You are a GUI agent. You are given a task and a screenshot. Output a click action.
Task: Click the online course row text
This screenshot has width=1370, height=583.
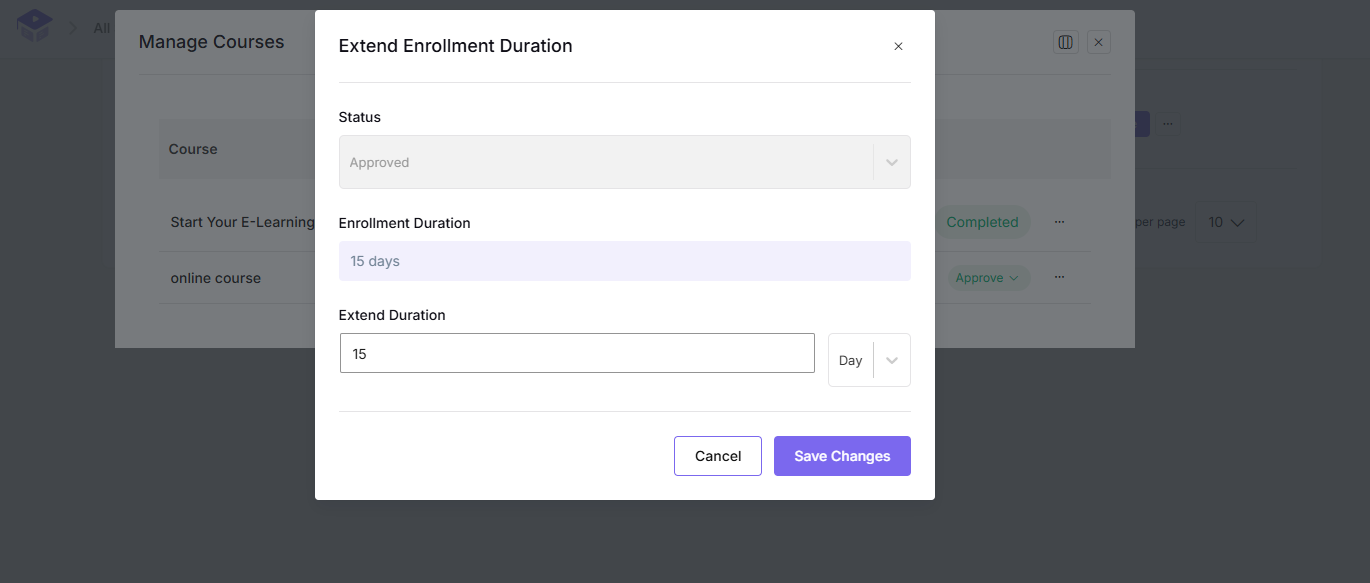click(x=215, y=278)
